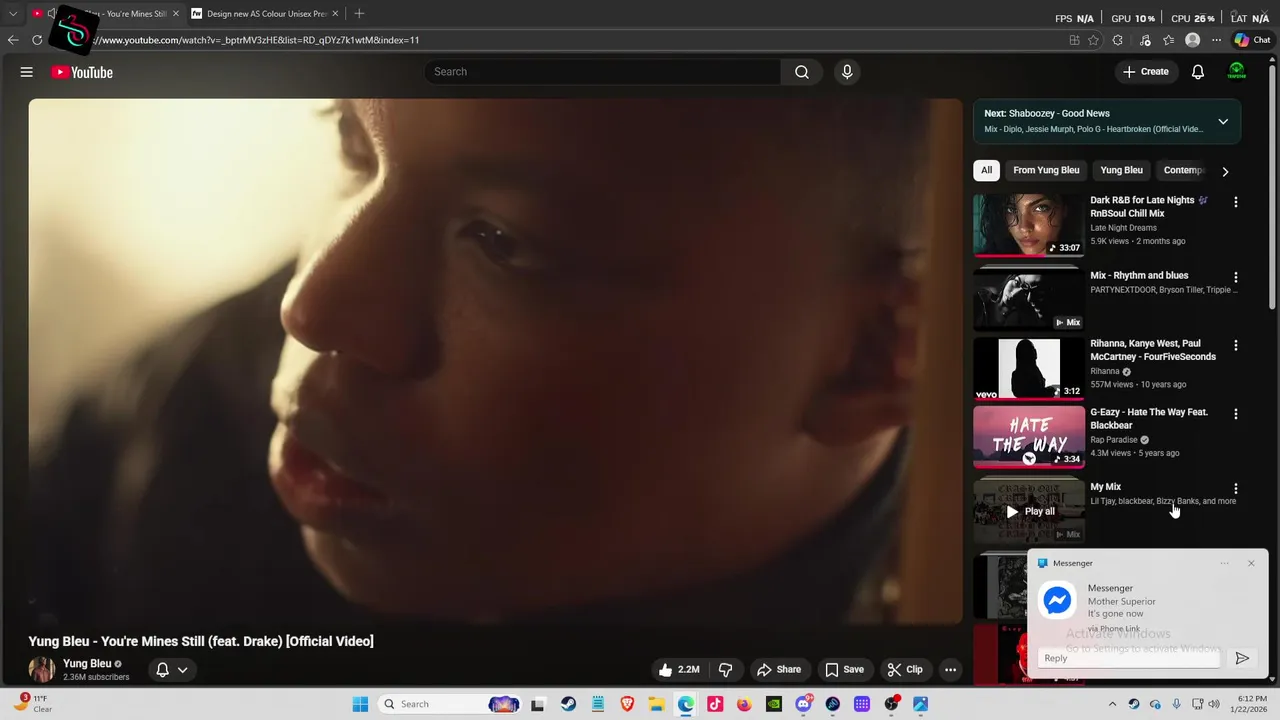
Task: Select the From Yung Bleu chip
Action: (1046, 170)
